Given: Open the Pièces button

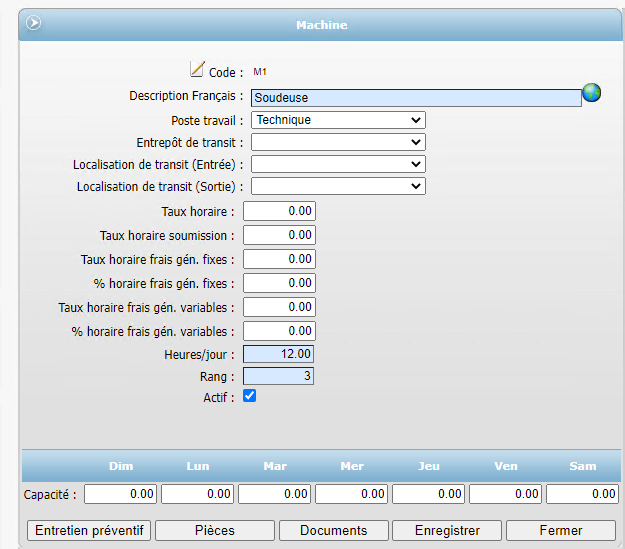Looking at the screenshot, I should point(214,530).
